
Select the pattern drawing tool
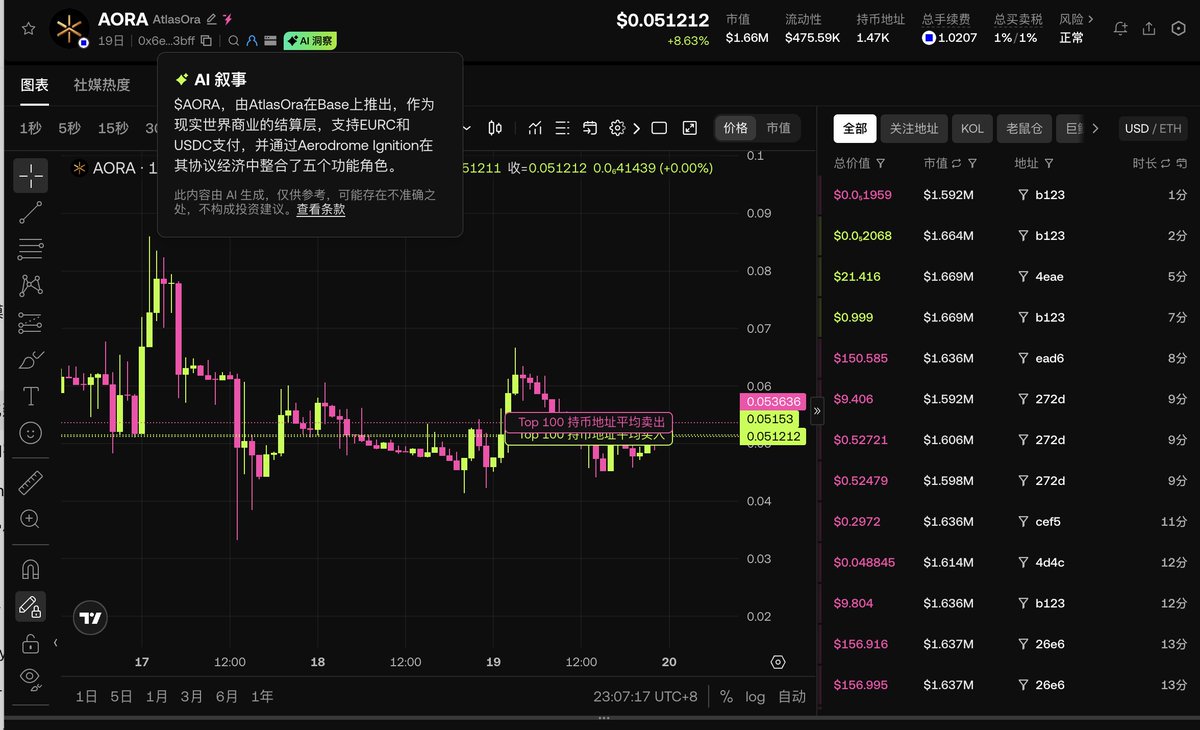tap(30, 285)
